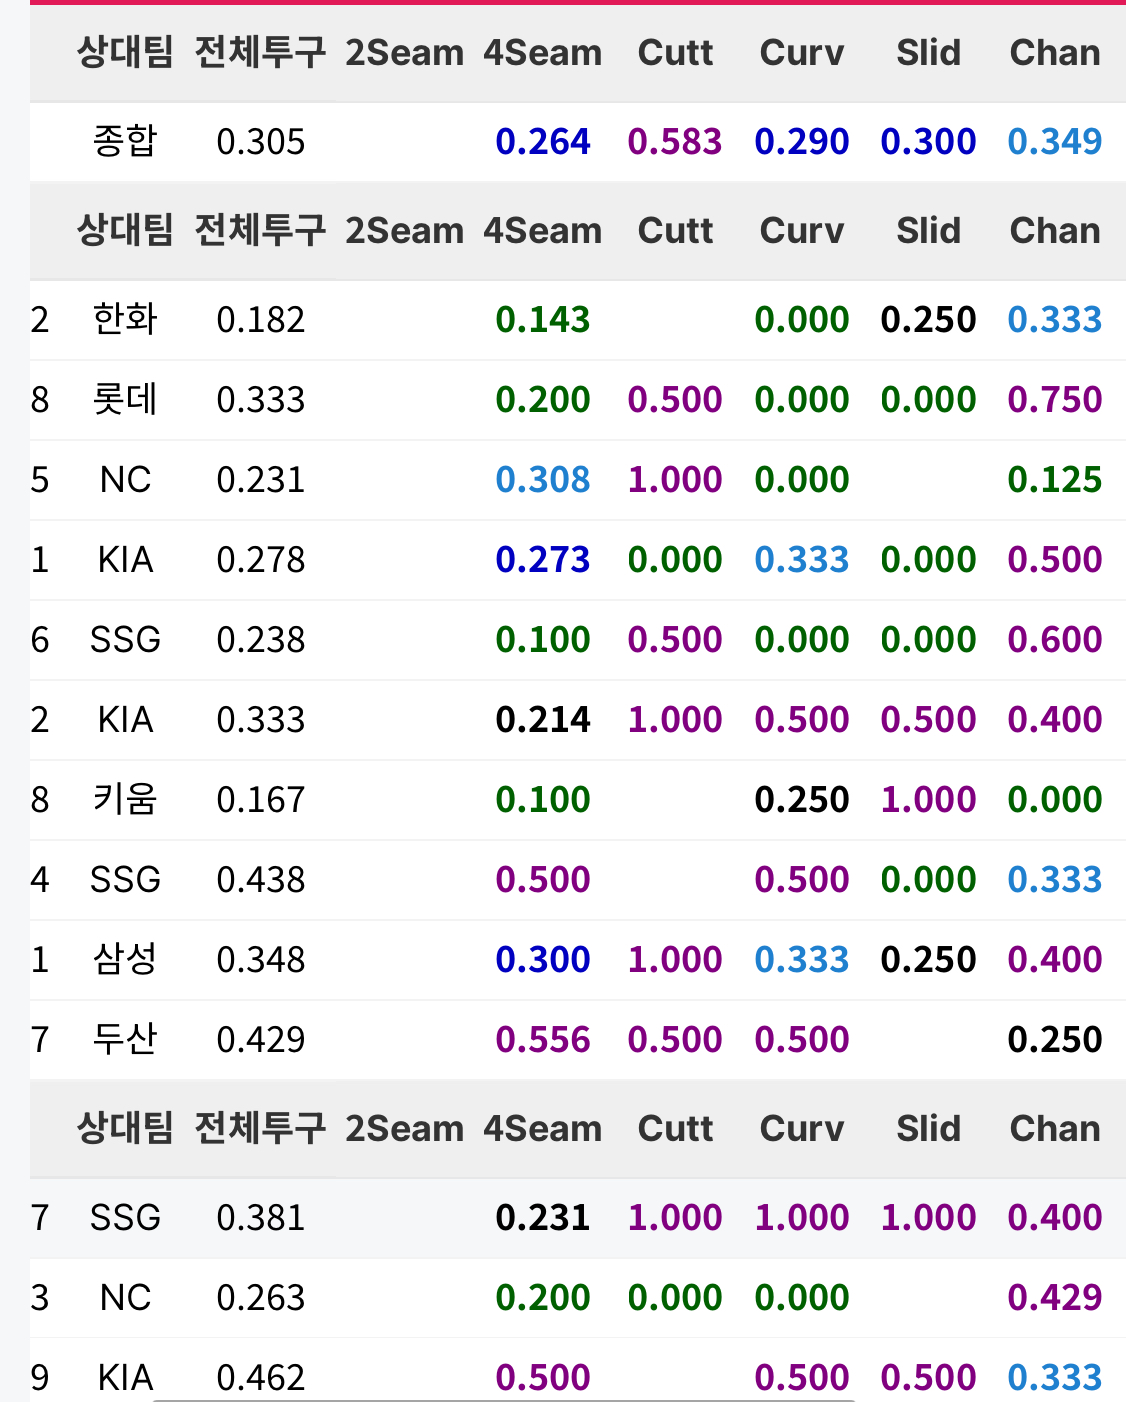Select the Cutt value in 롯데 row
The height and width of the screenshot is (1402, 1126).
tap(675, 400)
